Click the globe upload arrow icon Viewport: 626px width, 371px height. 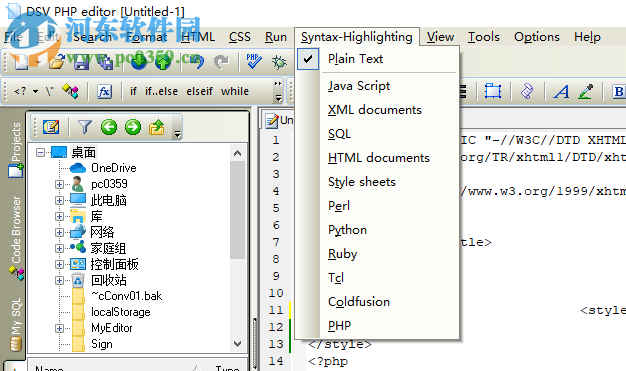163,62
